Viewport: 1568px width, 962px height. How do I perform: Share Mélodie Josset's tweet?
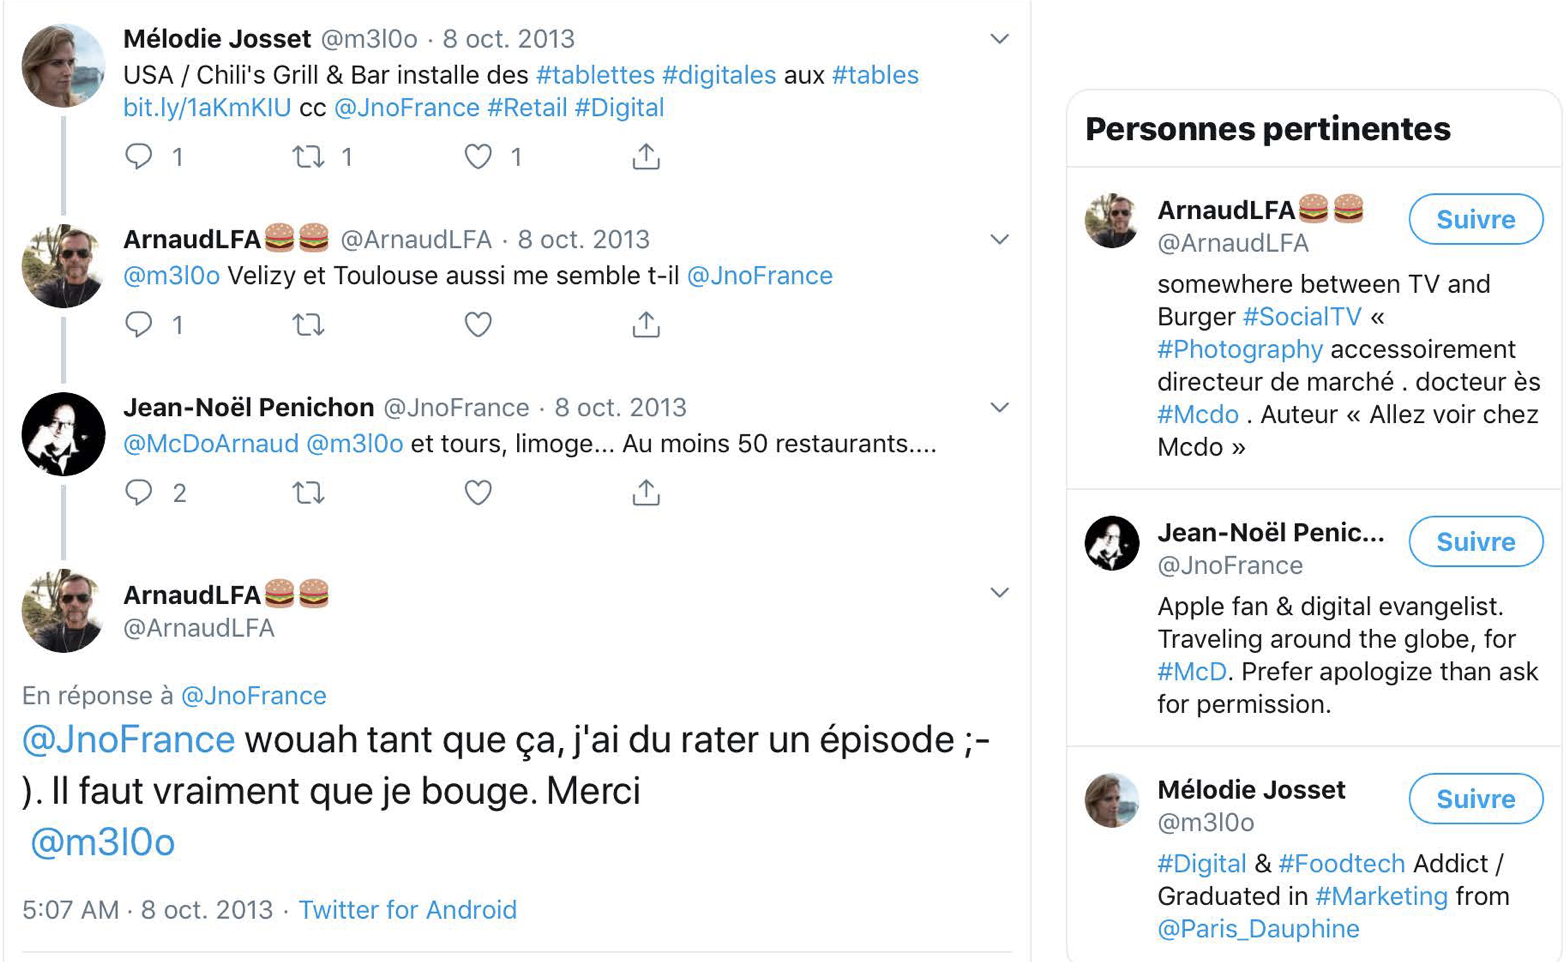tap(646, 156)
